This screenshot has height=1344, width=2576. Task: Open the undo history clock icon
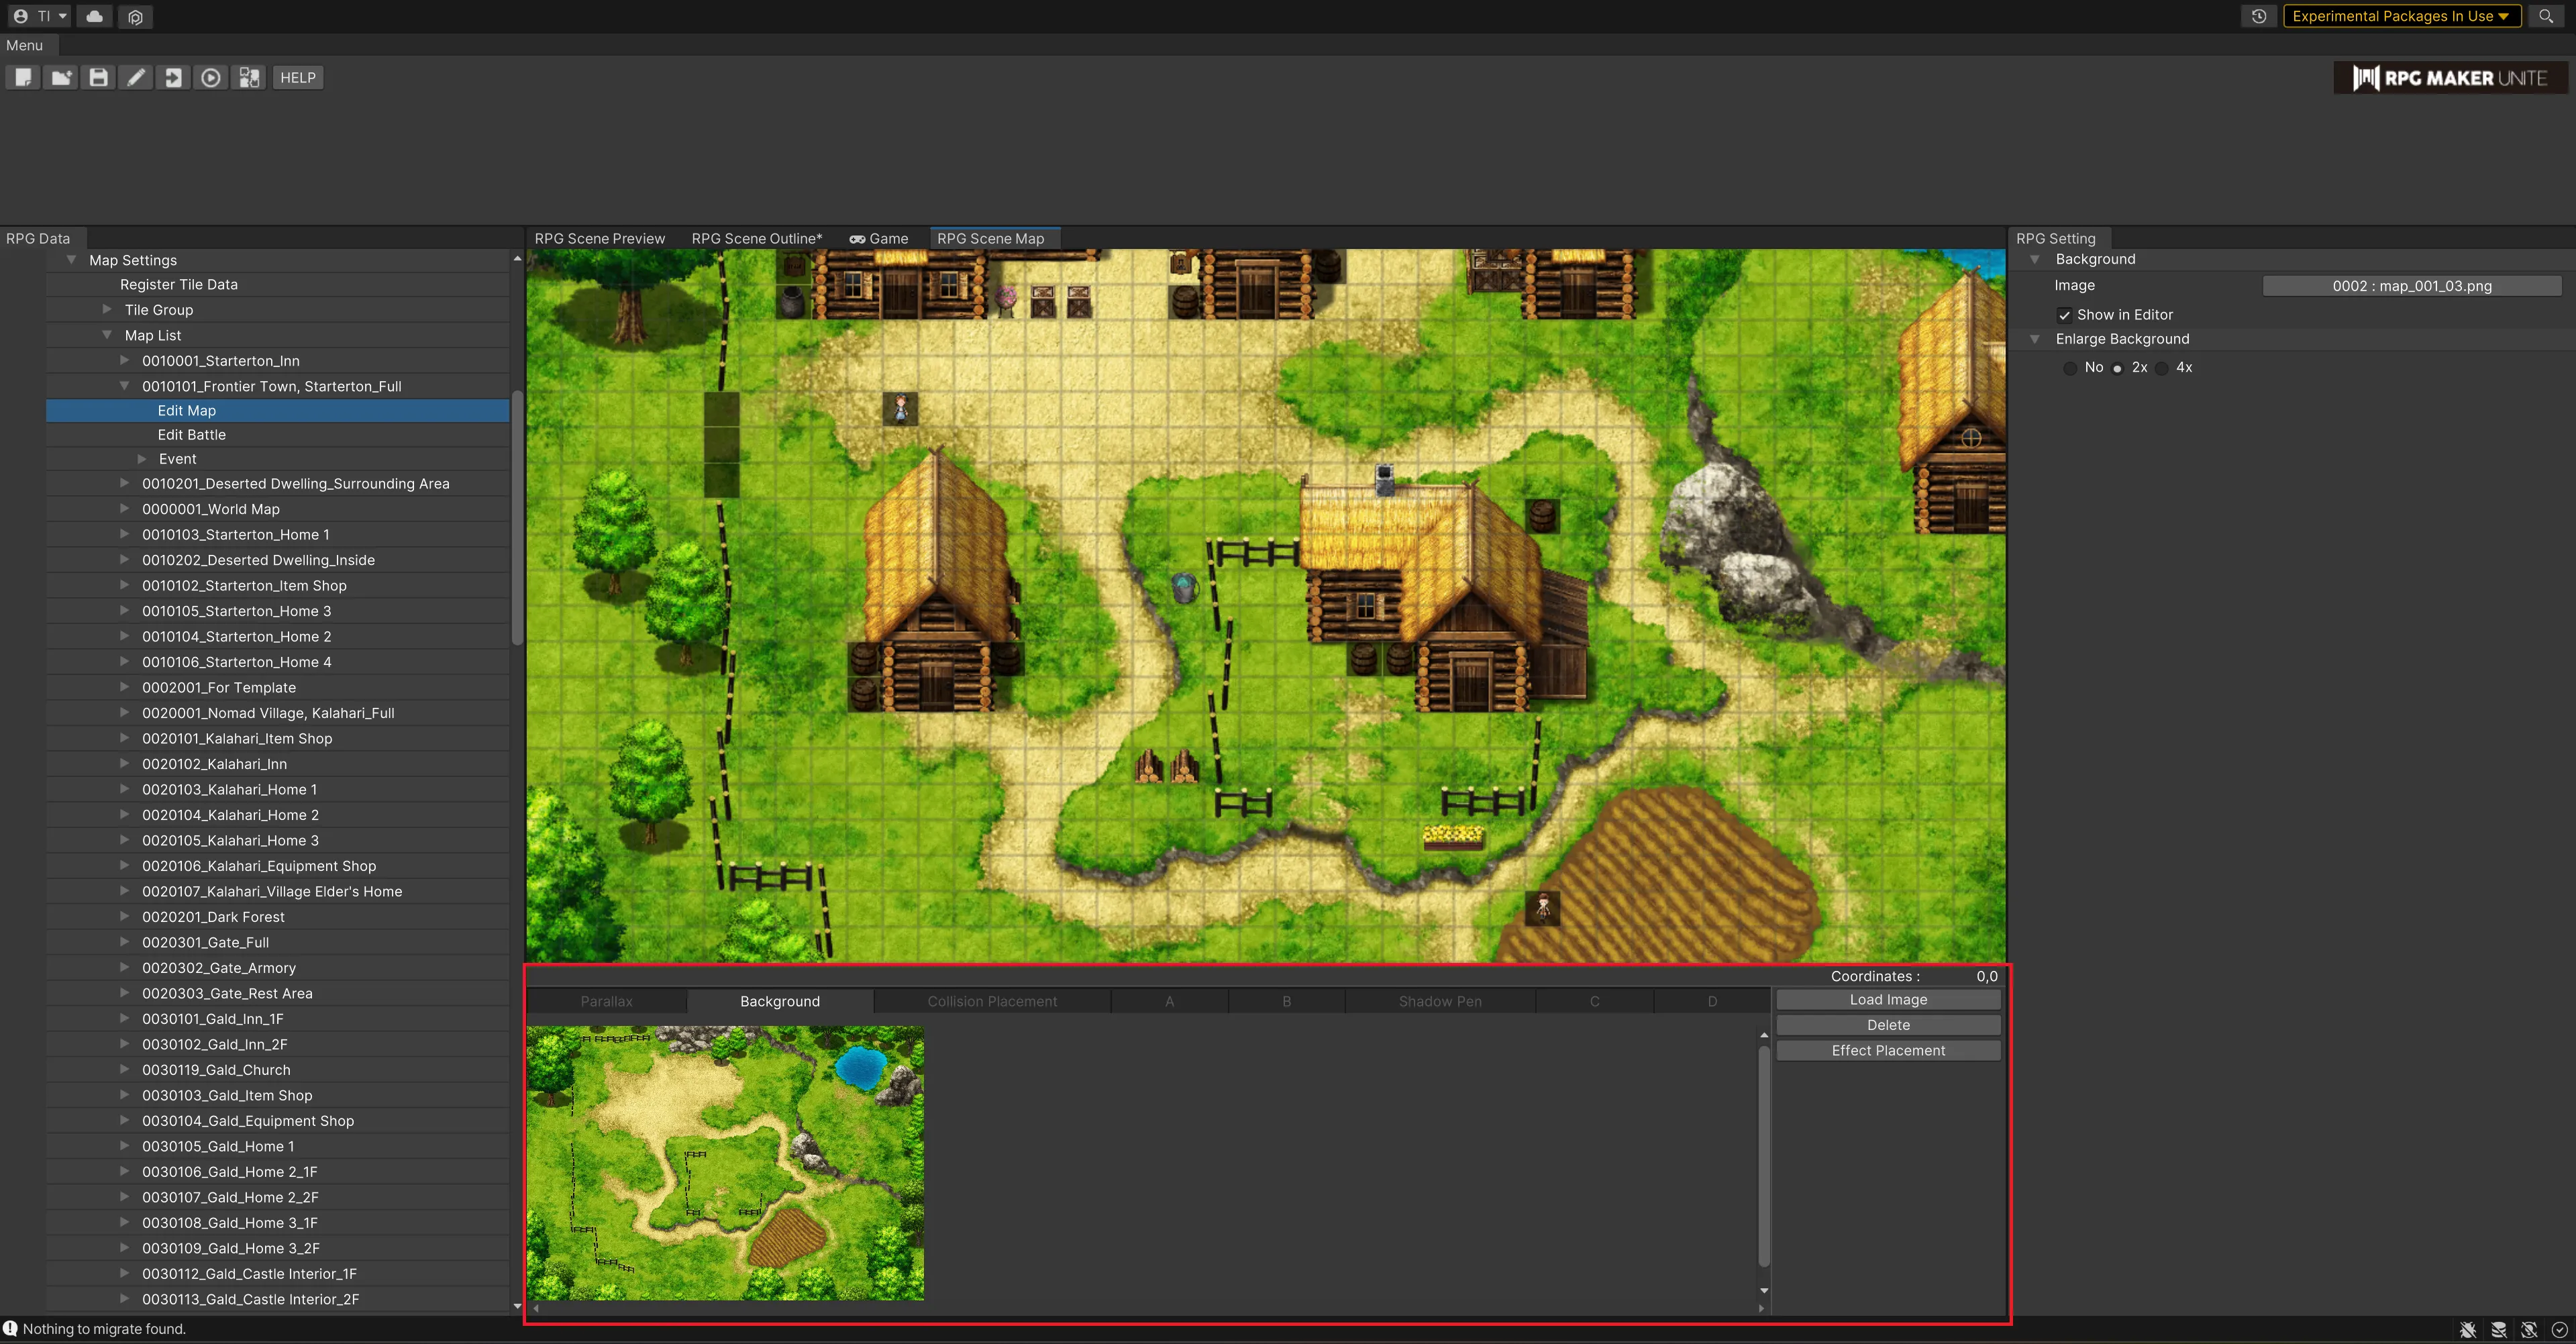[x=2259, y=16]
